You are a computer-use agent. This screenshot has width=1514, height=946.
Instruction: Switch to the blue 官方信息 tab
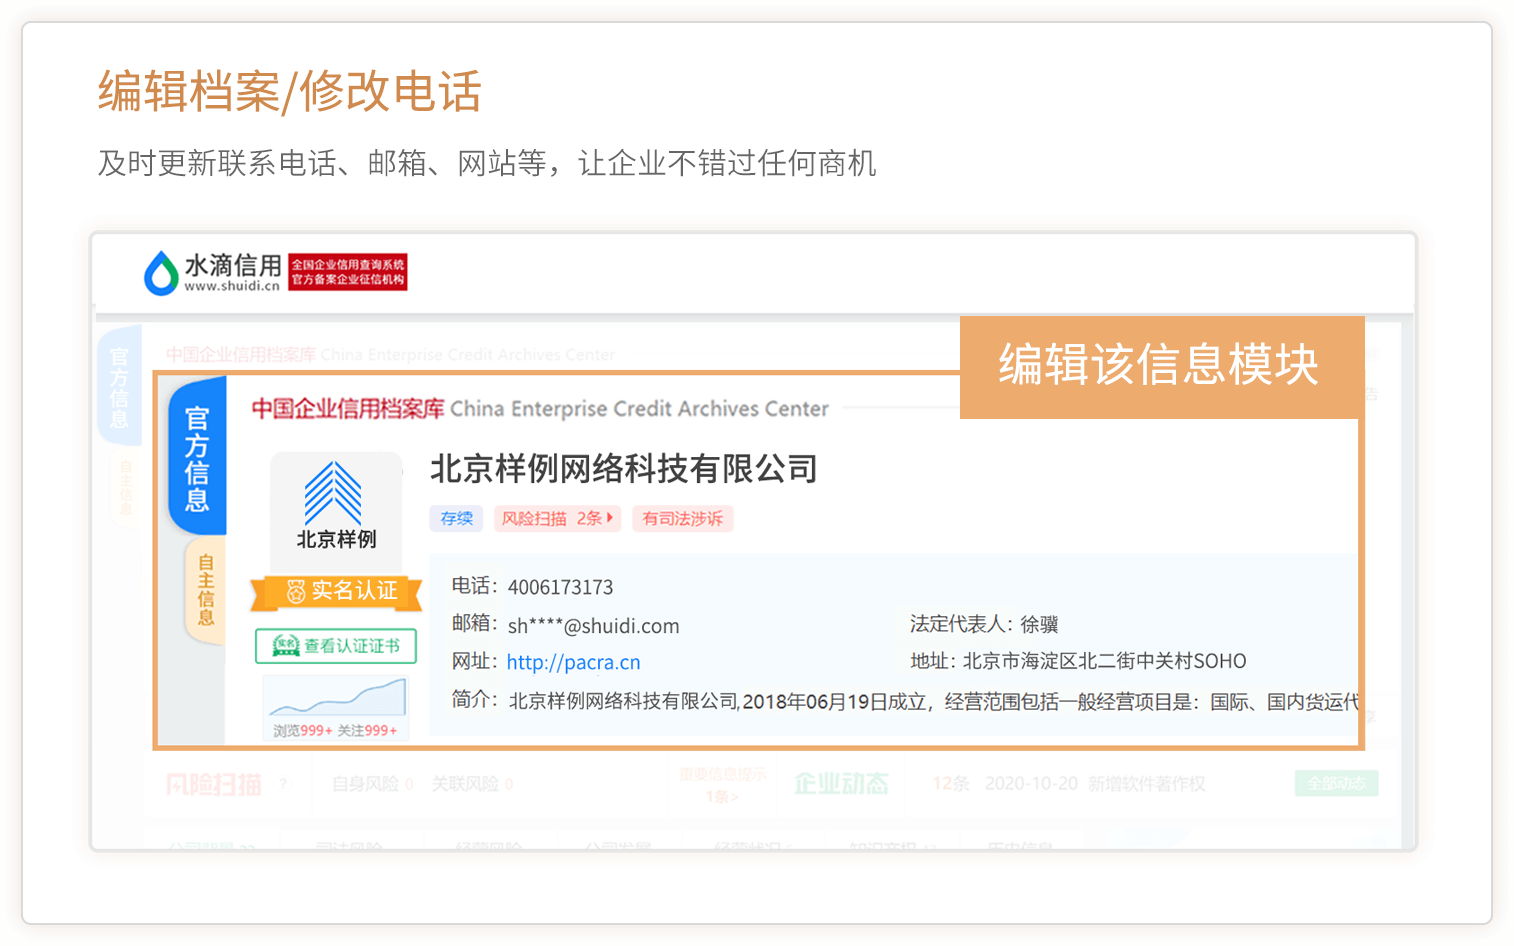pos(197,458)
